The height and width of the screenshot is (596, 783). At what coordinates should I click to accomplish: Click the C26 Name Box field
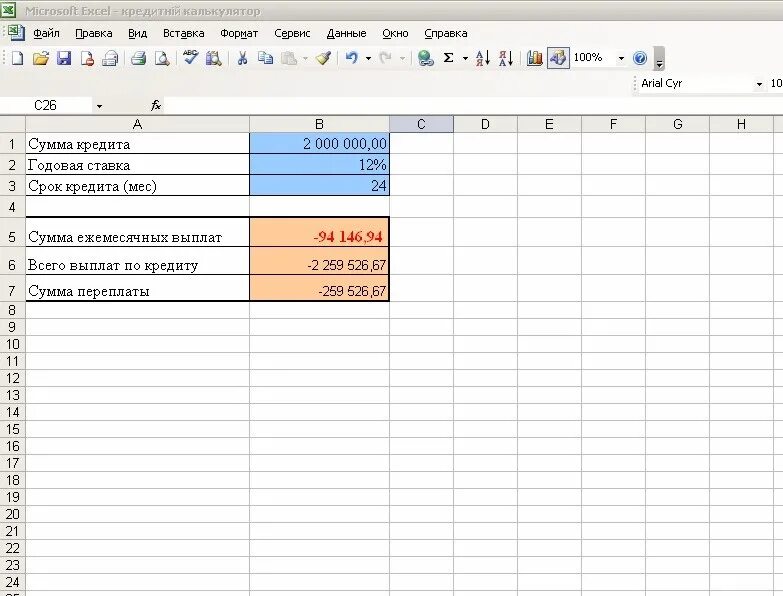(x=46, y=105)
